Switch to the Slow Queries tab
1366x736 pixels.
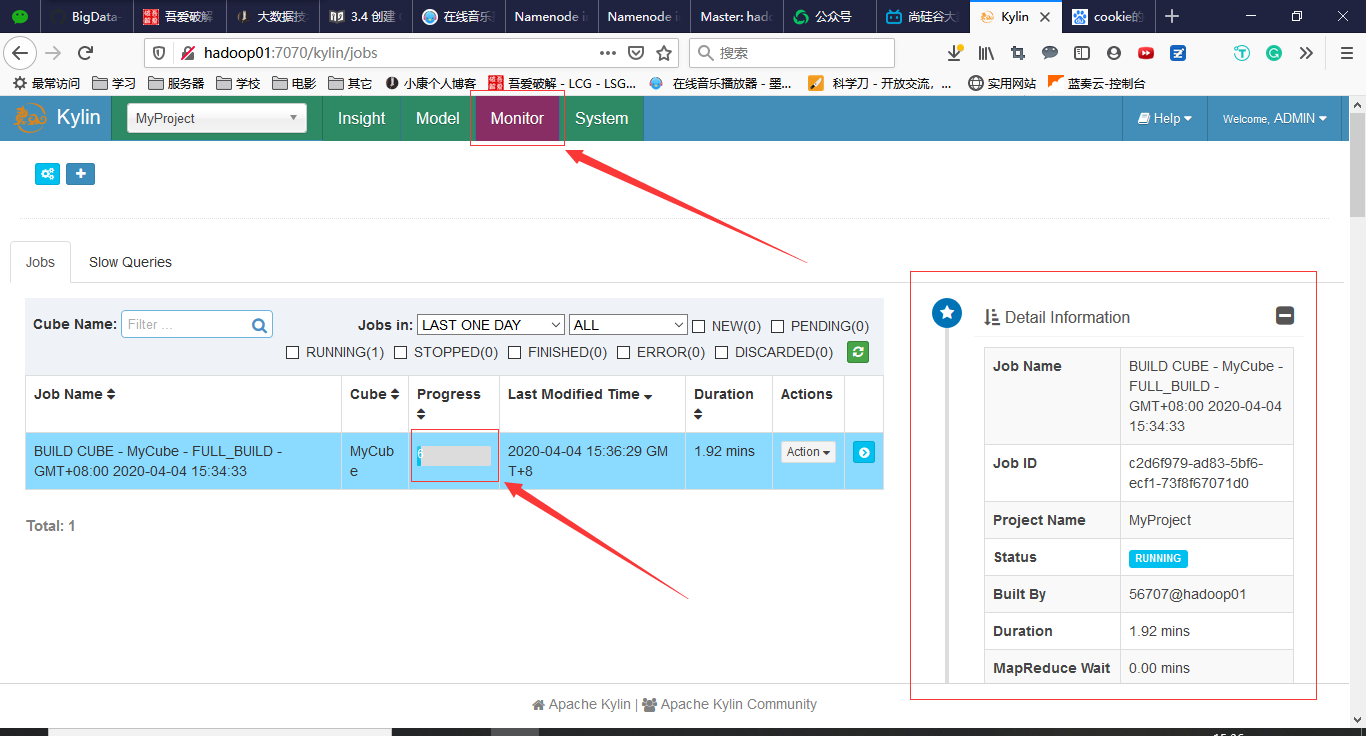(130, 262)
